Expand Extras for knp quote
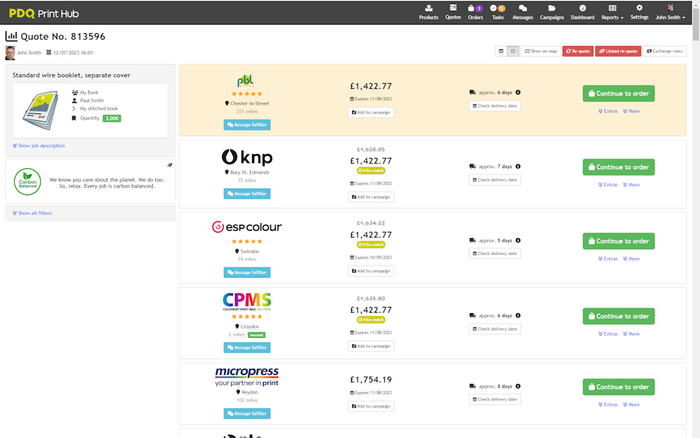This screenshot has height=438, width=700. pyautogui.click(x=608, y=185)
